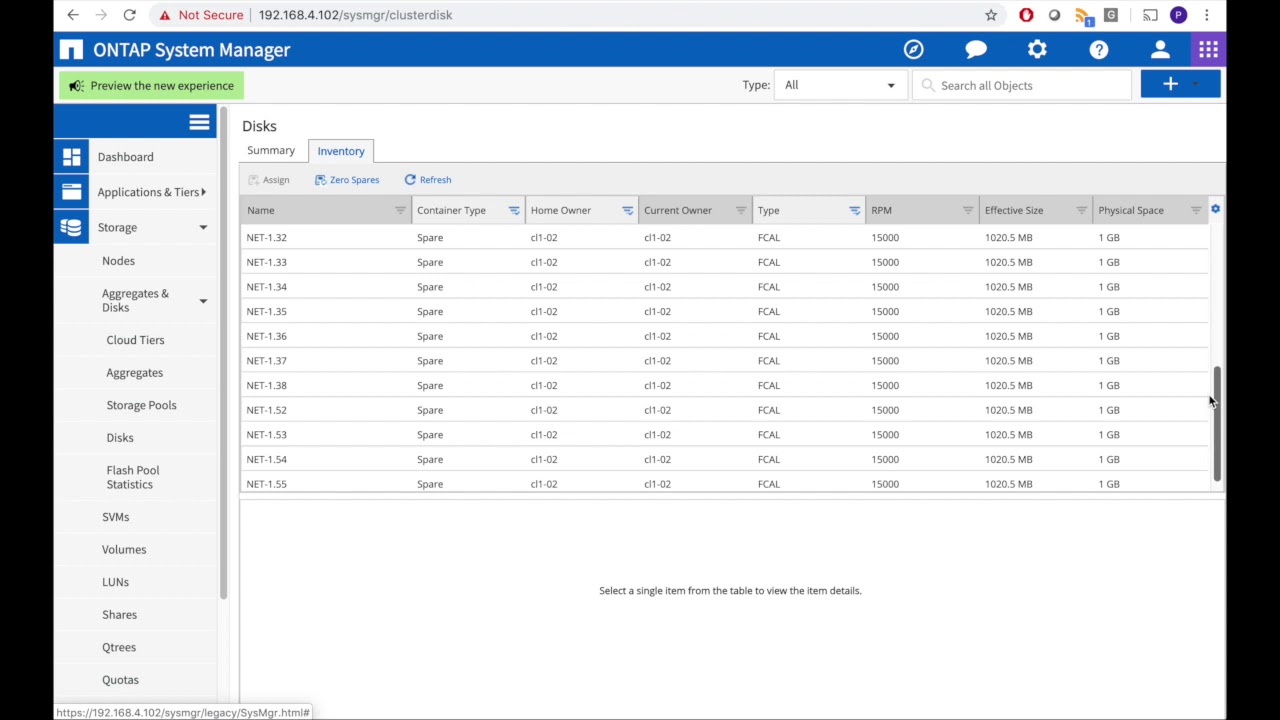The height and width of the screenshot is (720, 1280).
Task: Open Shares in the sidebar
Action: (x=119, y=615)
